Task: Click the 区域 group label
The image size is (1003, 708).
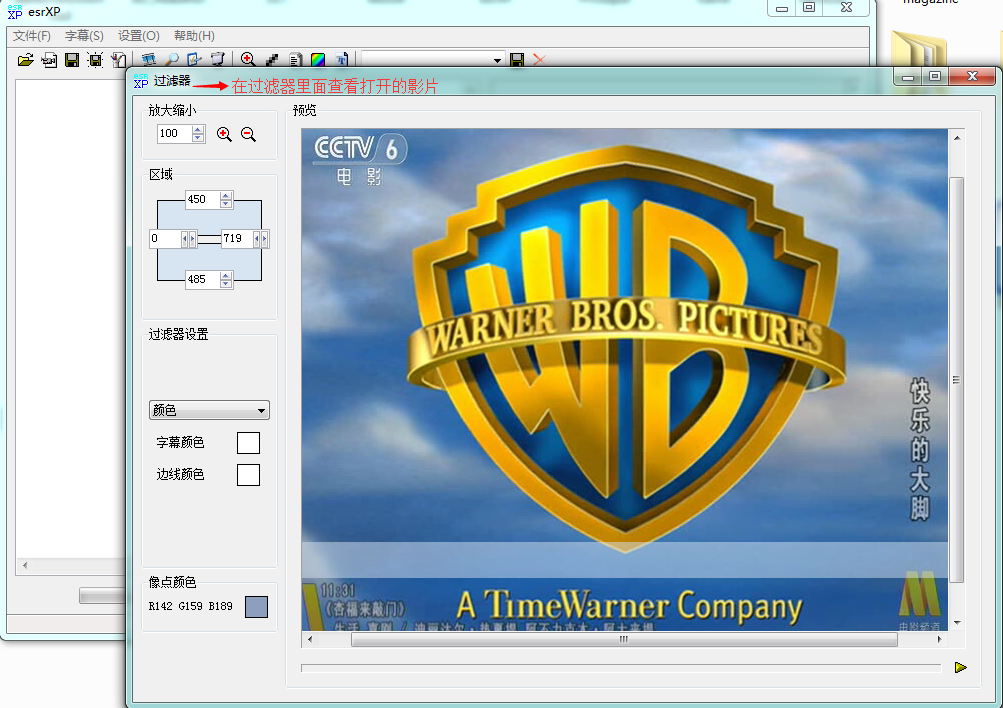Action: (161, 175)
